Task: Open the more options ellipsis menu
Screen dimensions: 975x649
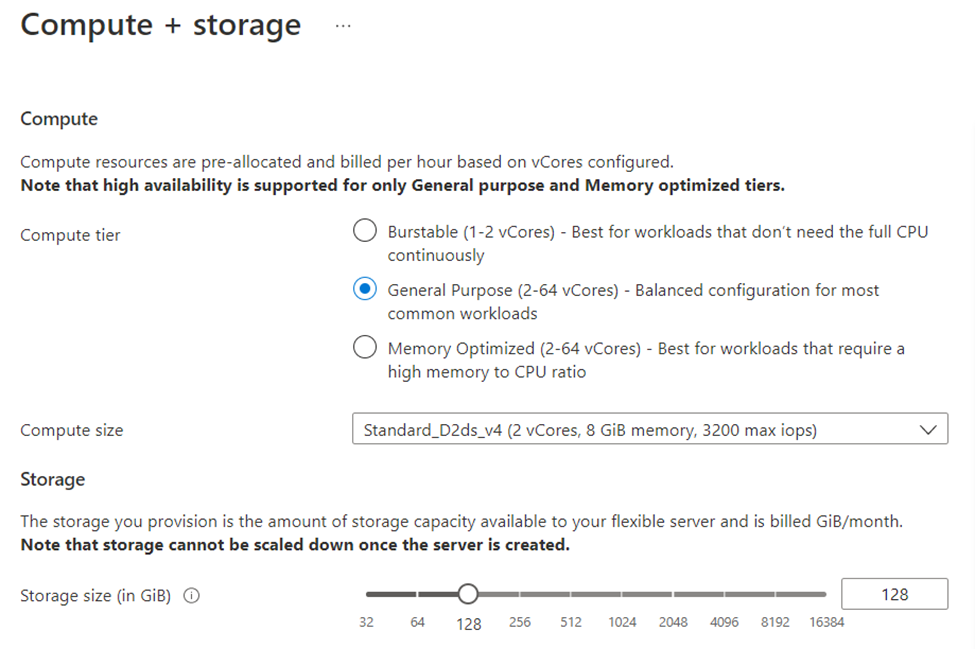Action: tap(343, 27)
